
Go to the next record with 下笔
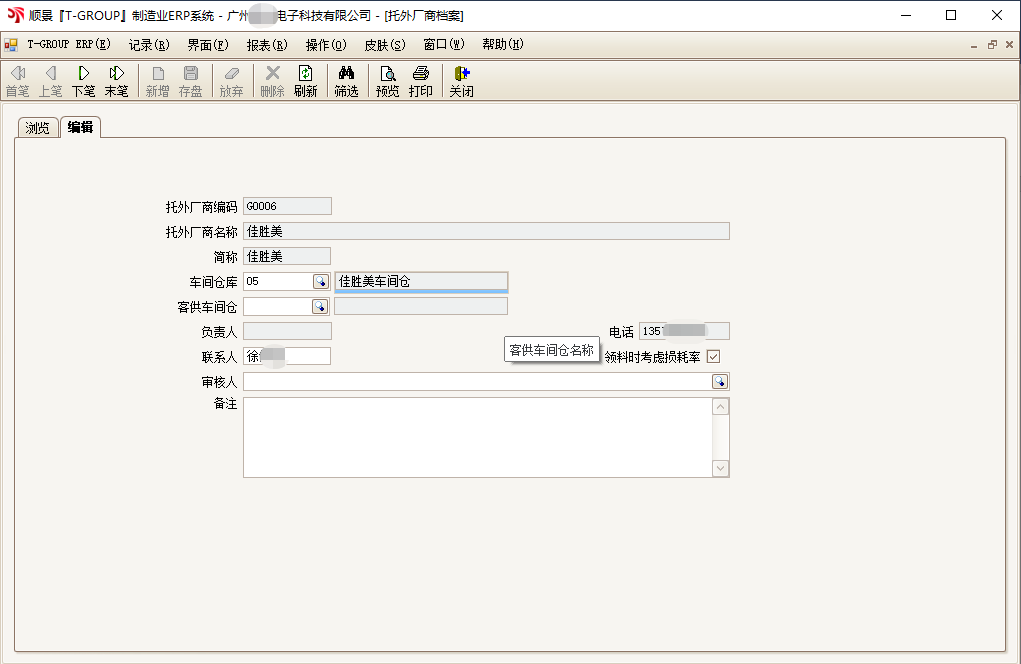(x=83, y=80)
